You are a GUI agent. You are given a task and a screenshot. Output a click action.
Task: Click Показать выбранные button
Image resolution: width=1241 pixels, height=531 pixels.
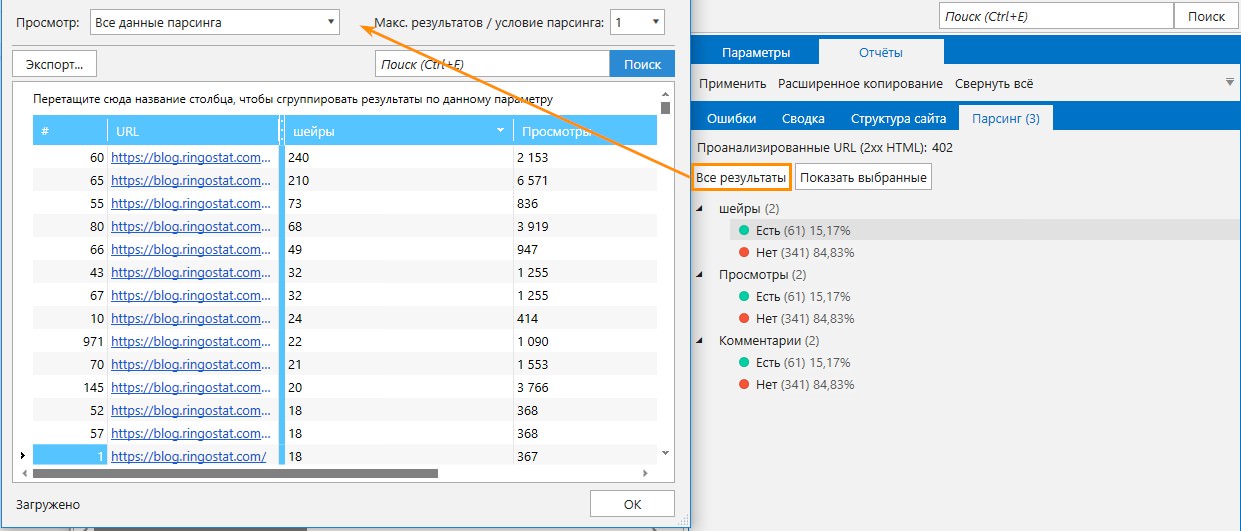tap(863, 178)
